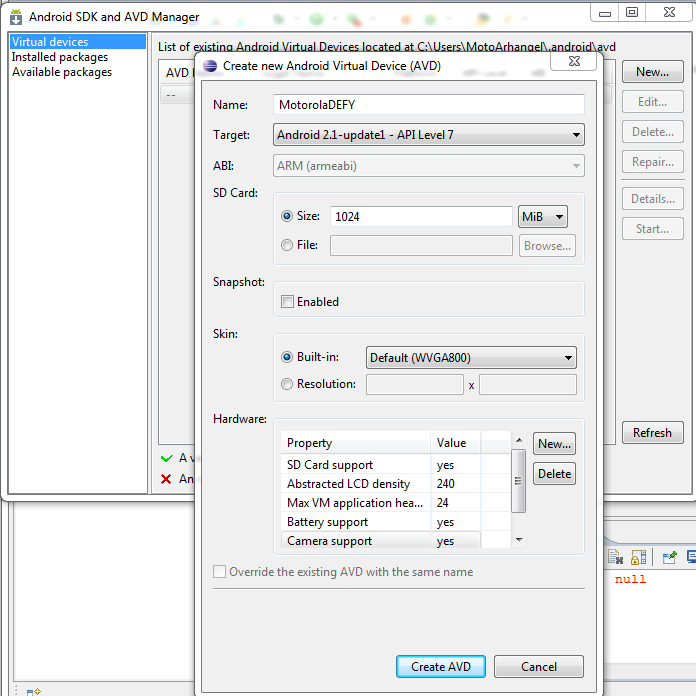Click the resolution width input field
The width and height of the screenshot is (696, 696).
tap(415, 384)
